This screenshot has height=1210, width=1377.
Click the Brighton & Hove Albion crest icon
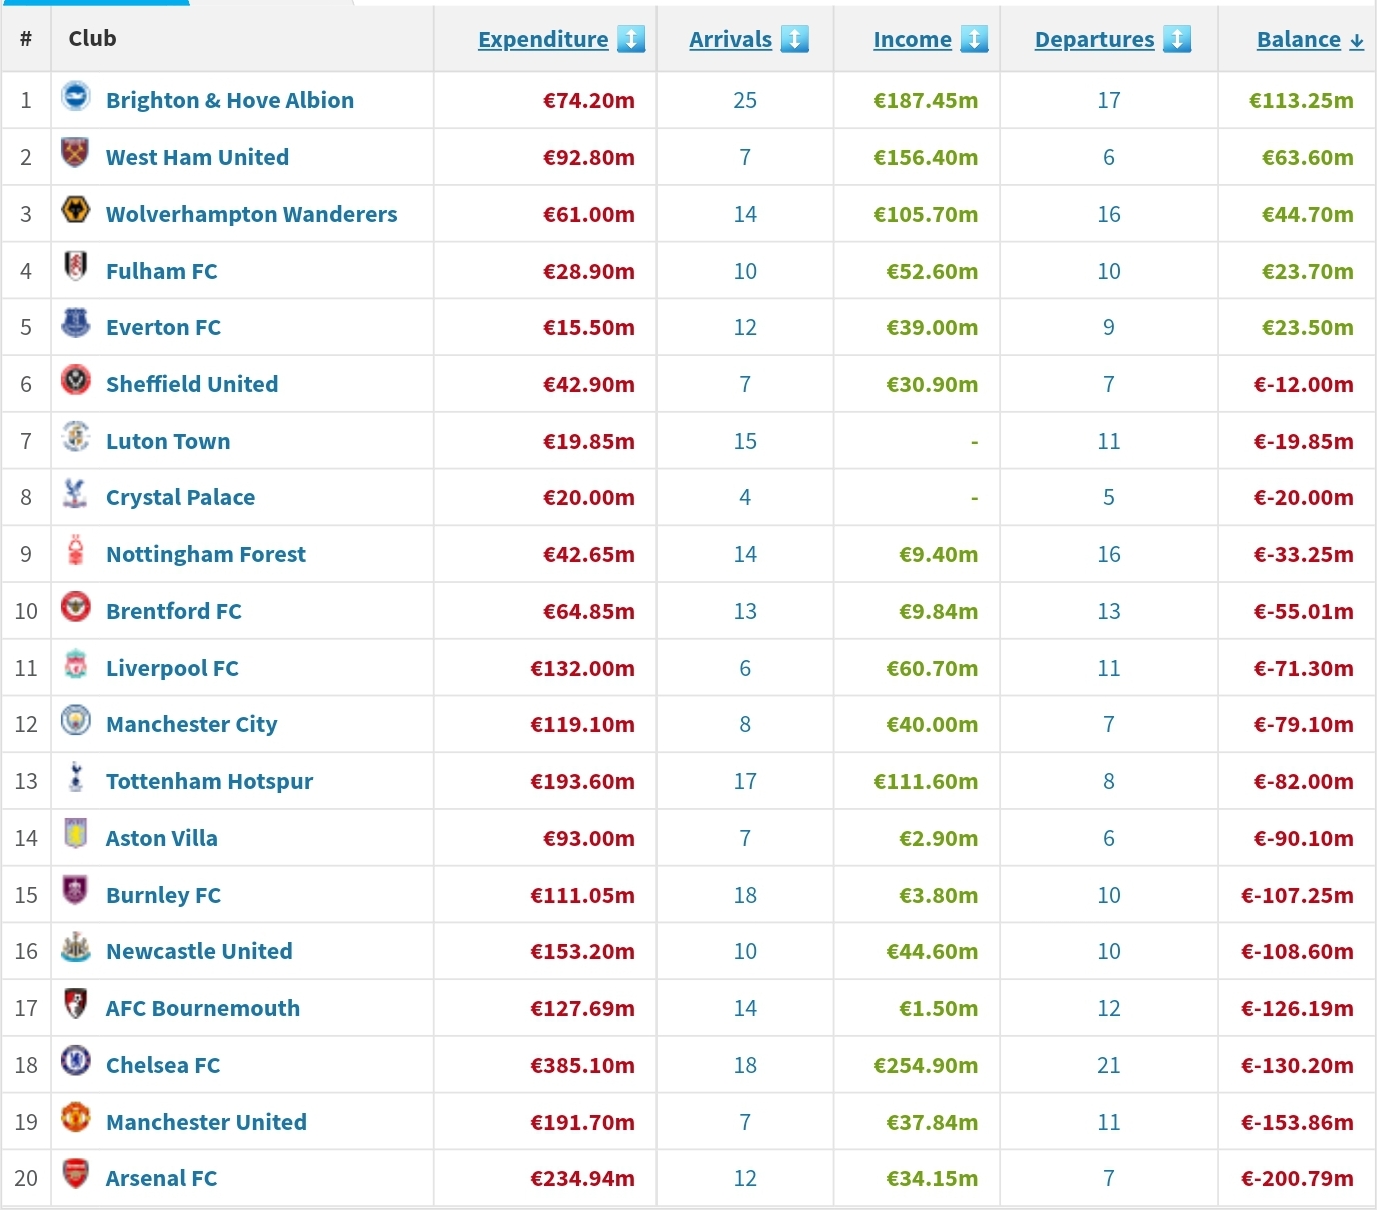click(75, 96)
